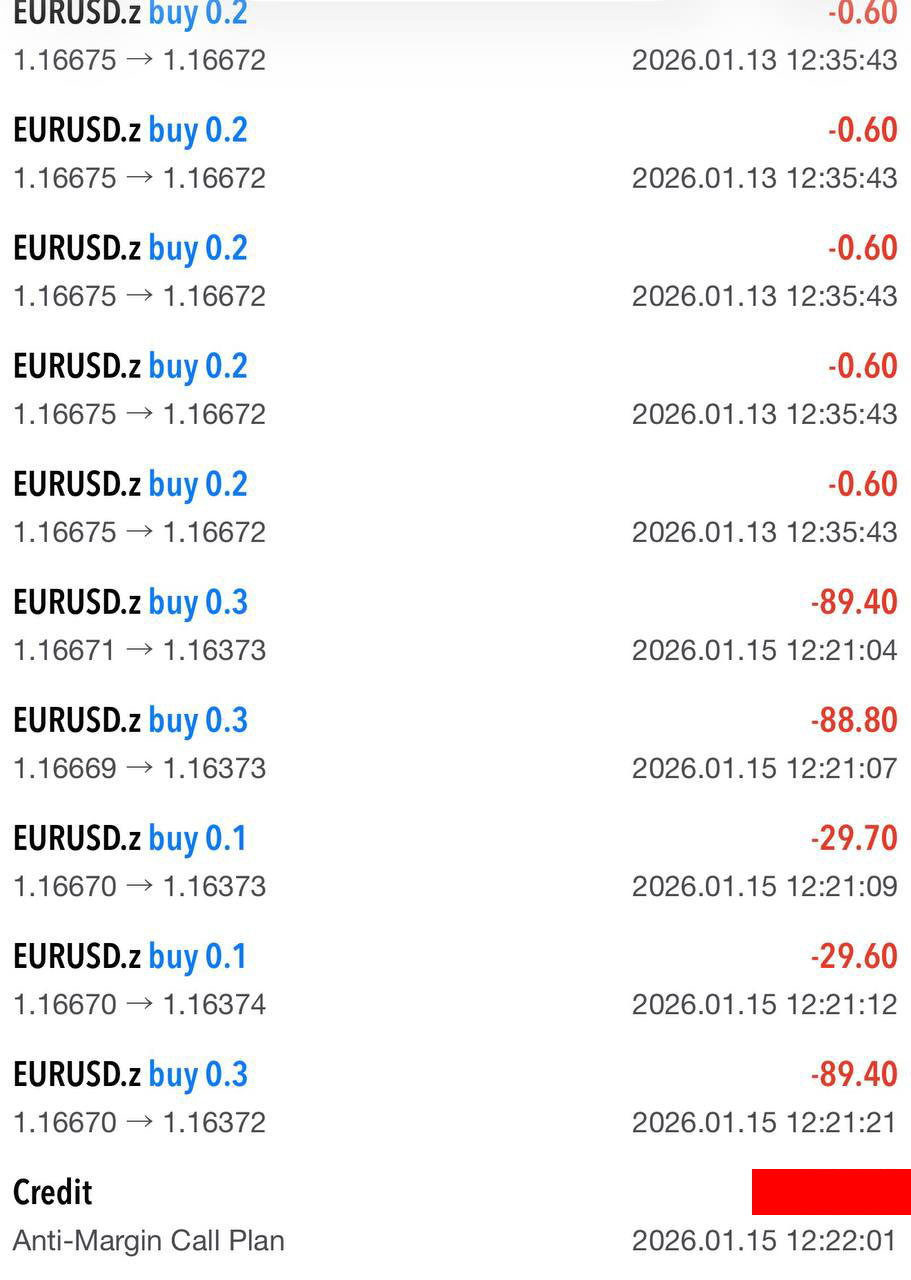This screenshot has width=911, height=1280.
Task: Open the trade closing at 1.16374
Action: pos(139,1004)
